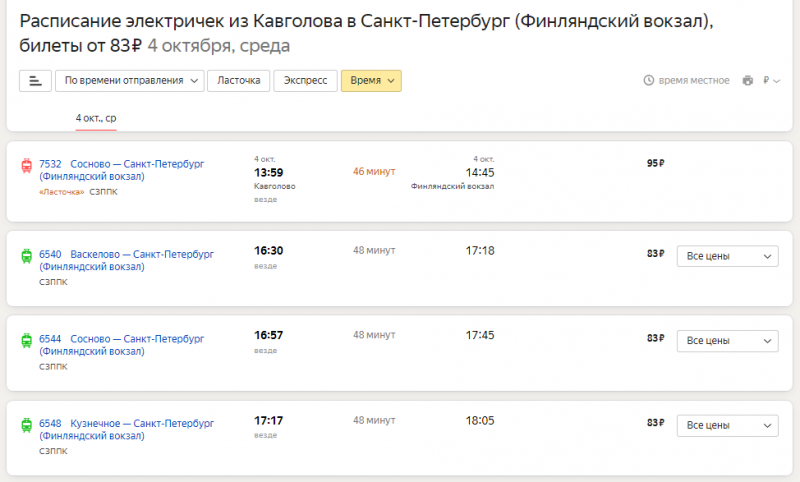800x482 pixels.
Task: Open the ruble currency selector
Action: (770, 81)
